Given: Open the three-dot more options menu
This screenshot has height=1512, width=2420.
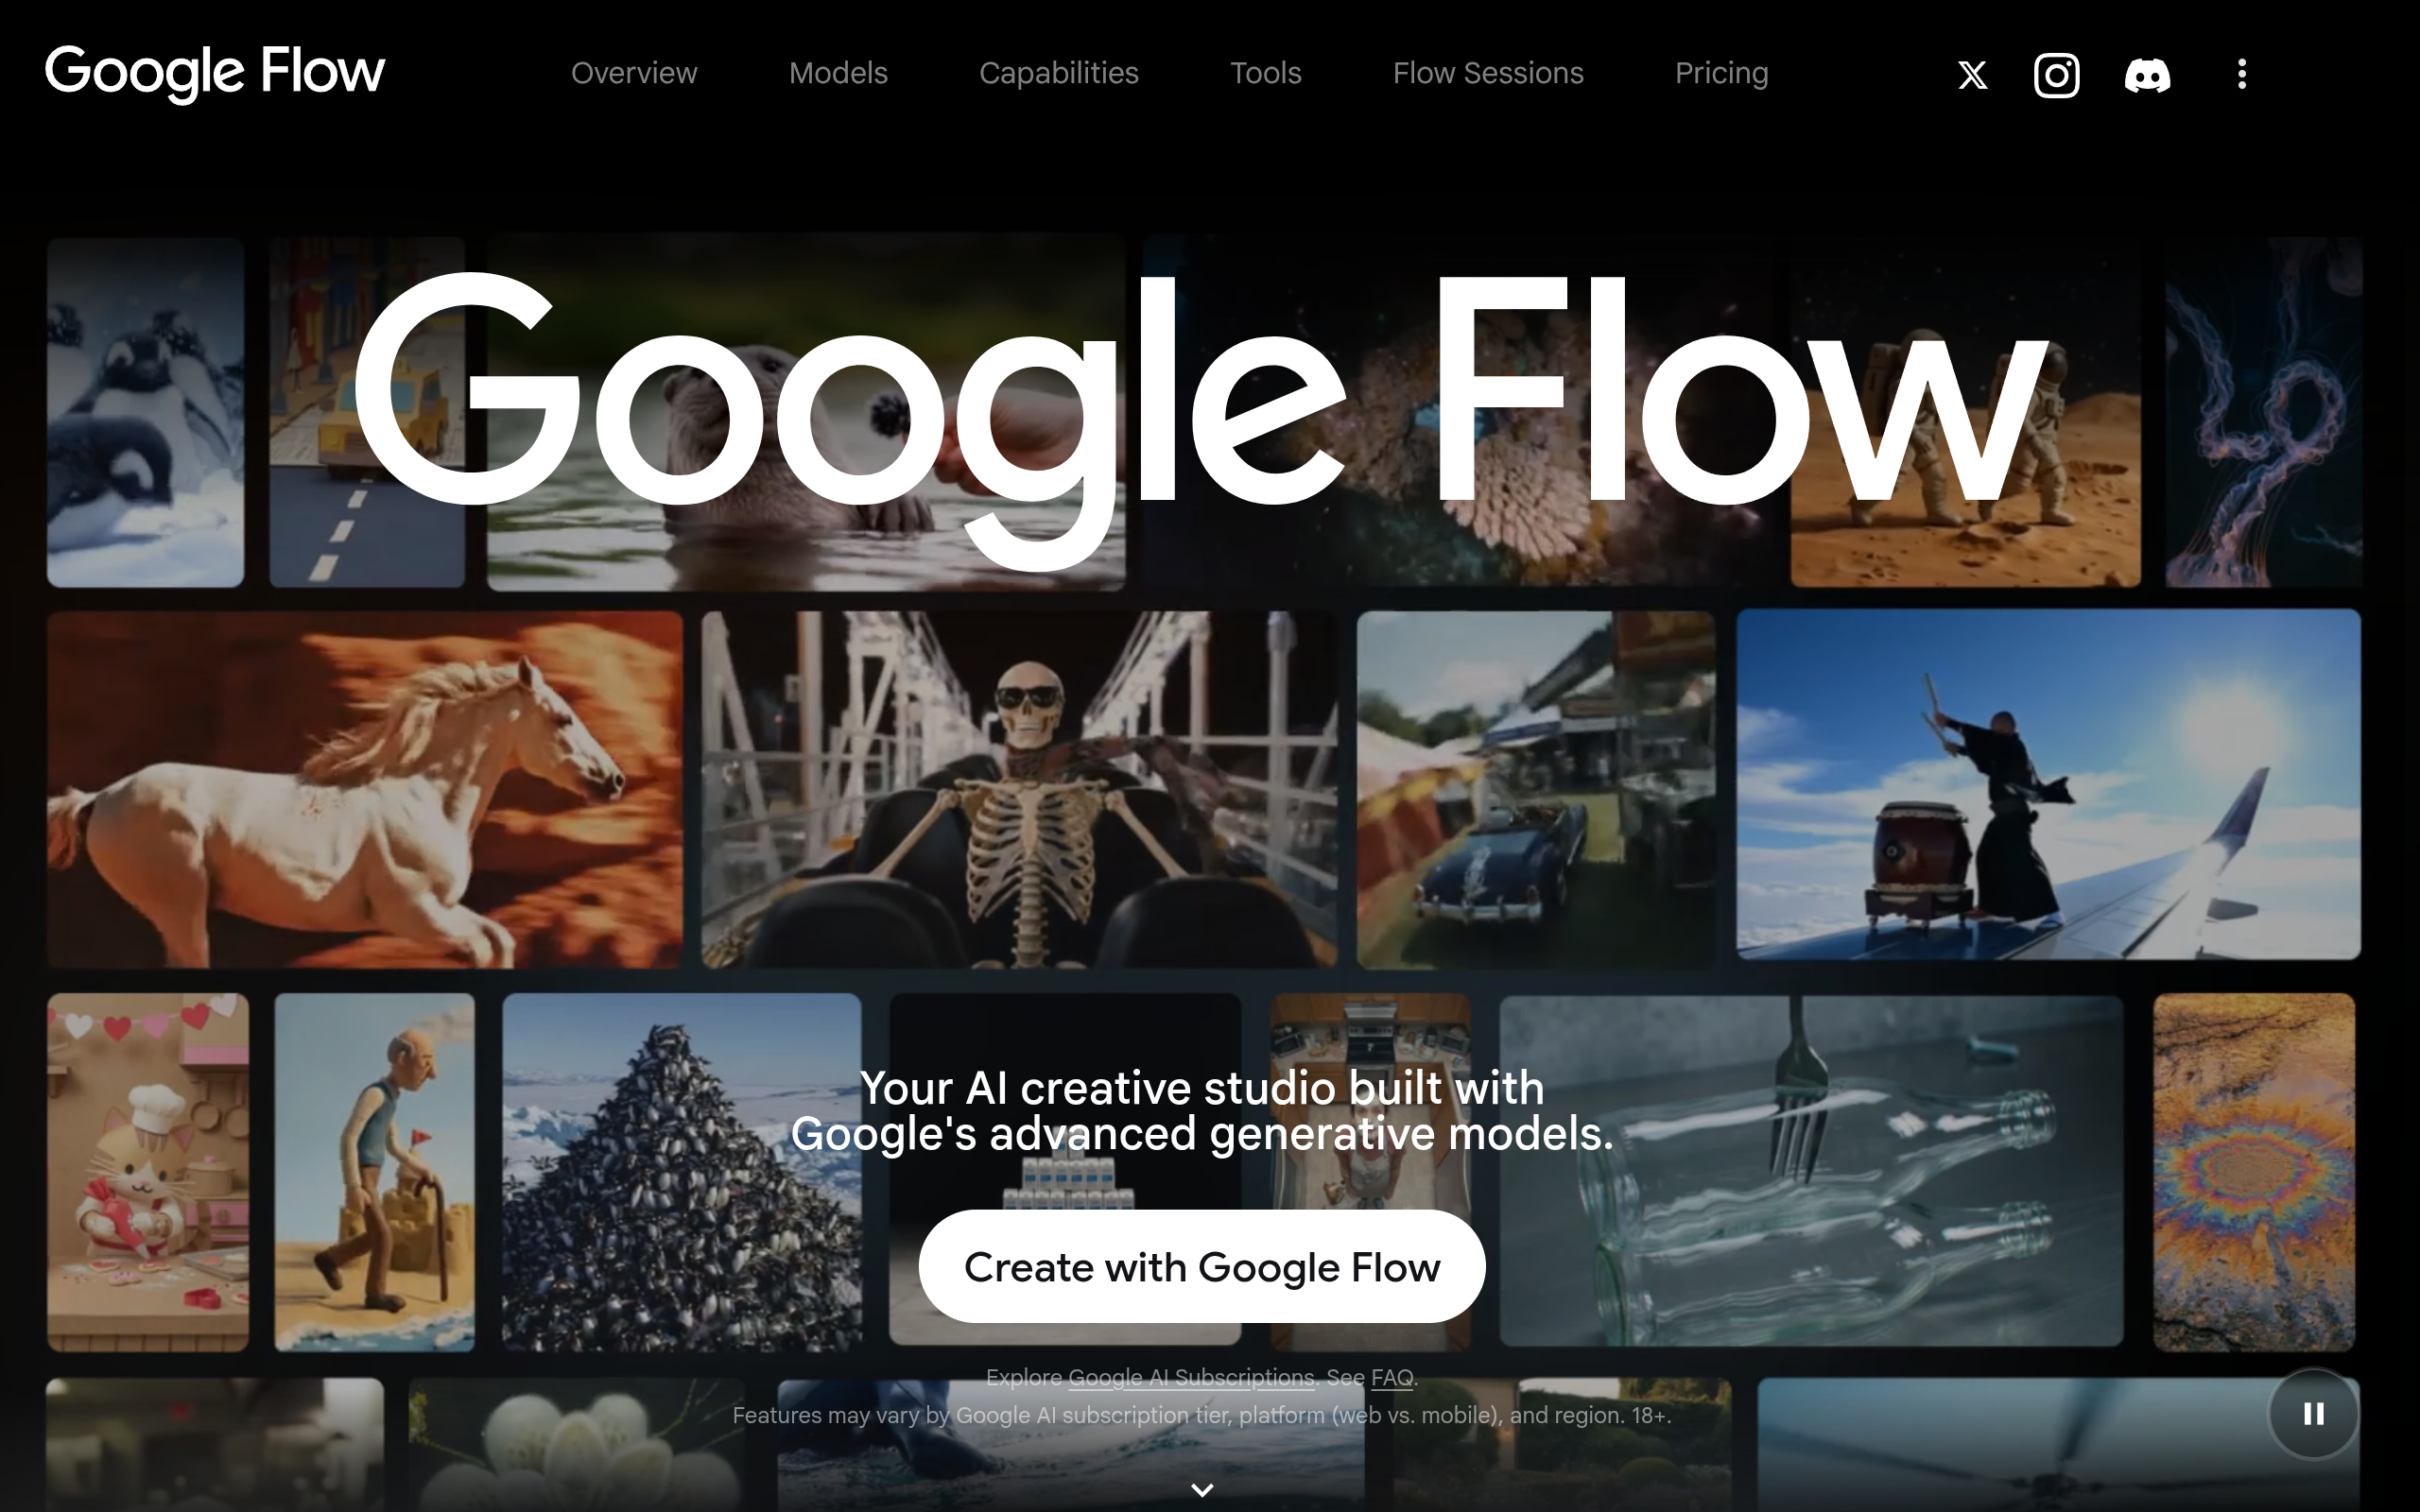Looking at the screenshot, I should (x=2241, y=74).
